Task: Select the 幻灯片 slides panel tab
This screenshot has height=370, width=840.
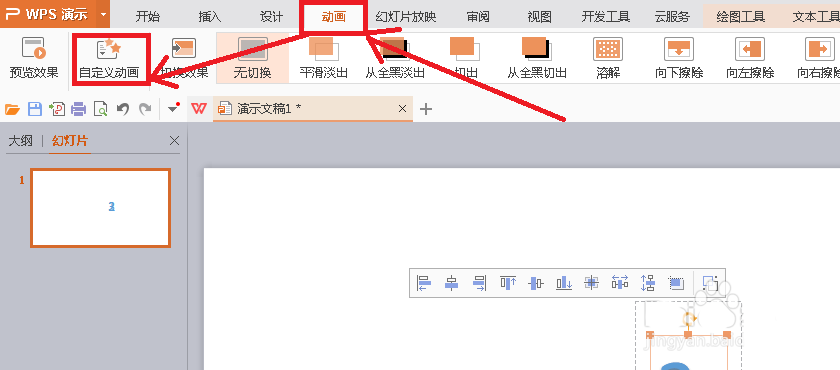Action: [70, 141]
